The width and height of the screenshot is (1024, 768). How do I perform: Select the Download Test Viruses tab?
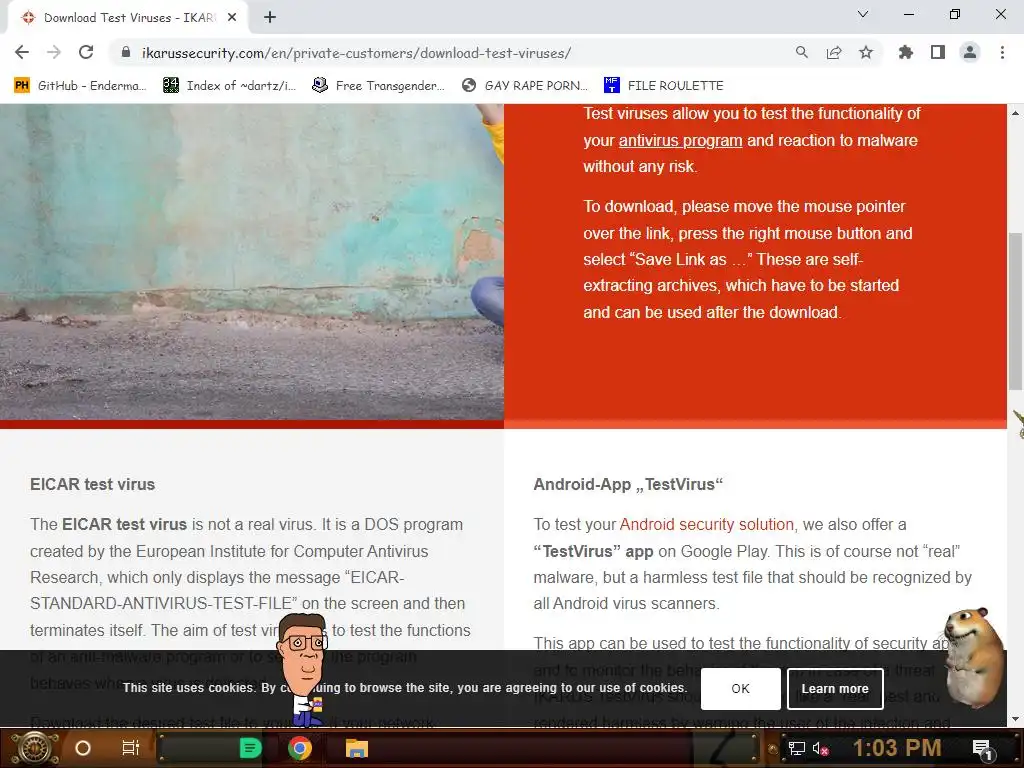[128, 18]
